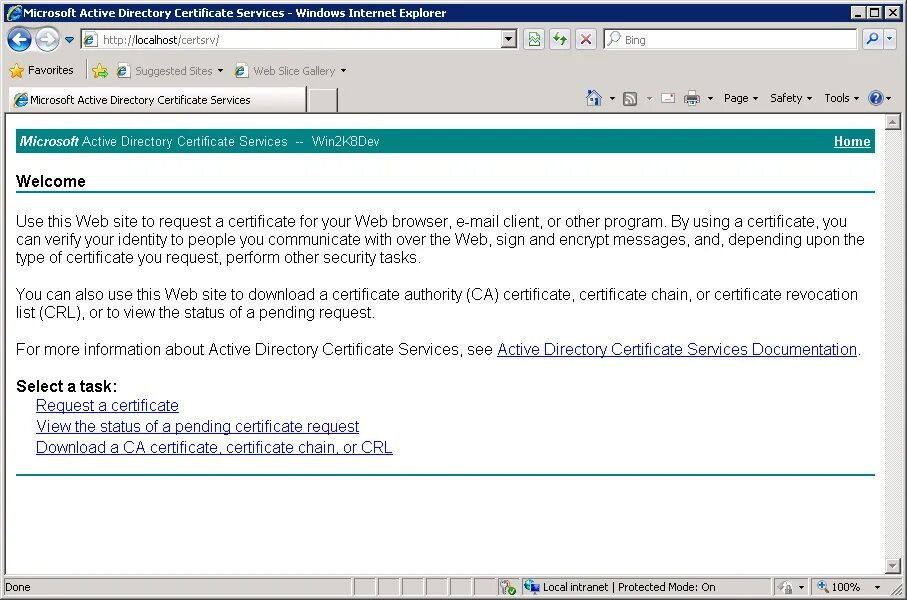Click the Done status bar text

(x=18, y=587)
